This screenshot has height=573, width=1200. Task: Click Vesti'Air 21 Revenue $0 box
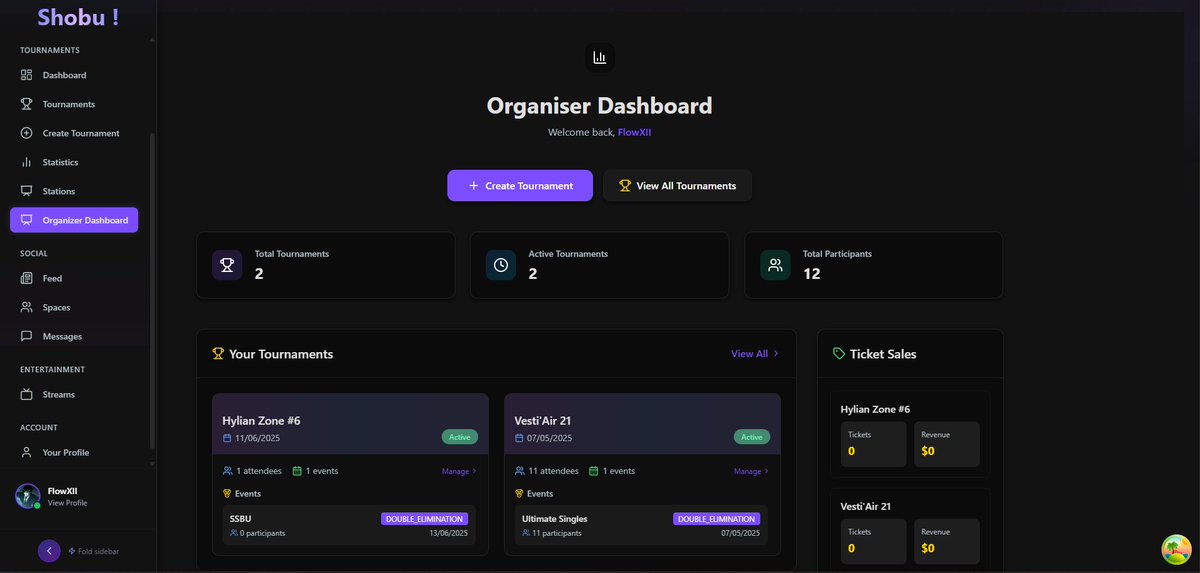[x=947, y=541]
